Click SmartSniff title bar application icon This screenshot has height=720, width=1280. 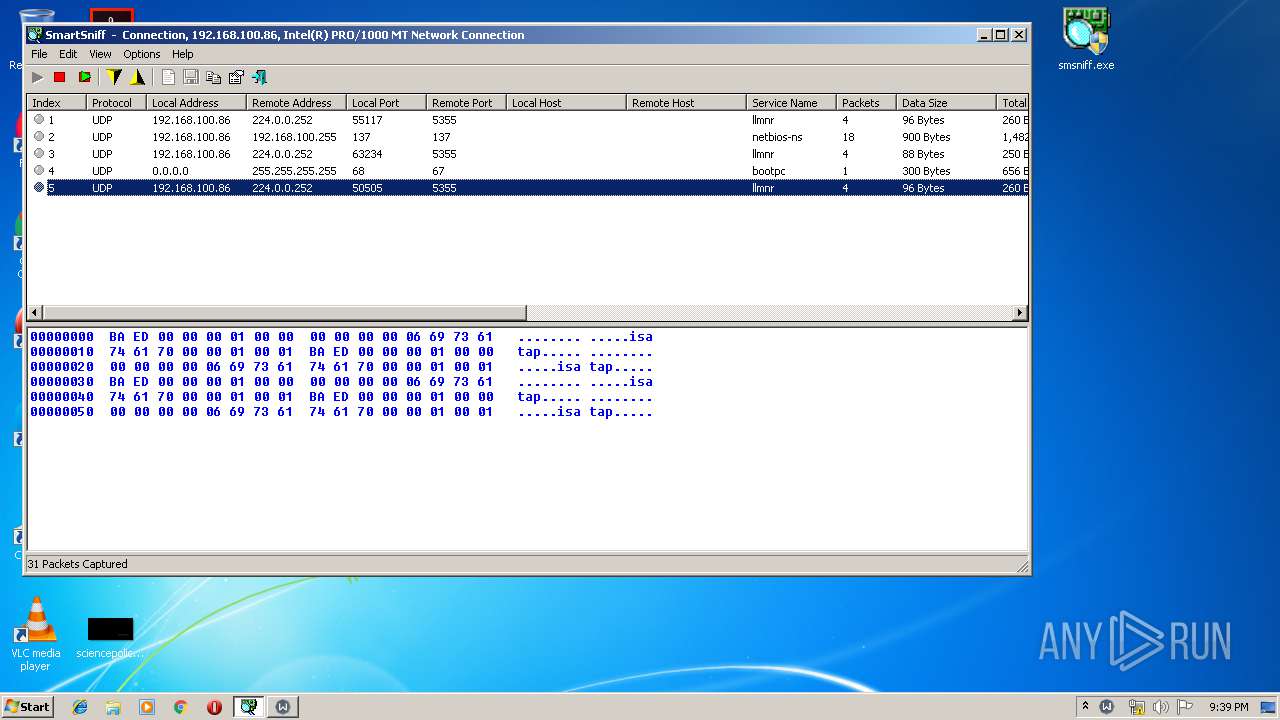point(35,35)
